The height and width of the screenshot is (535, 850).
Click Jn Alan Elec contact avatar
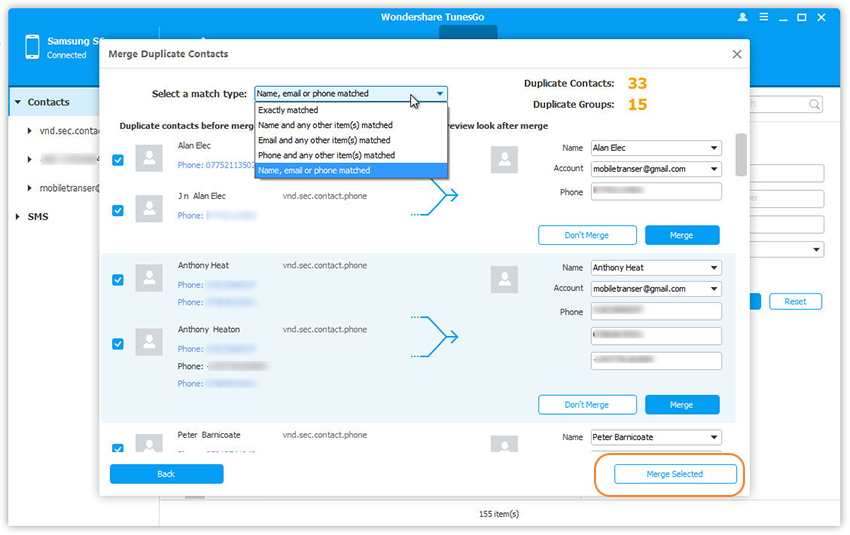pyautogui.click(x=149, y=209)
